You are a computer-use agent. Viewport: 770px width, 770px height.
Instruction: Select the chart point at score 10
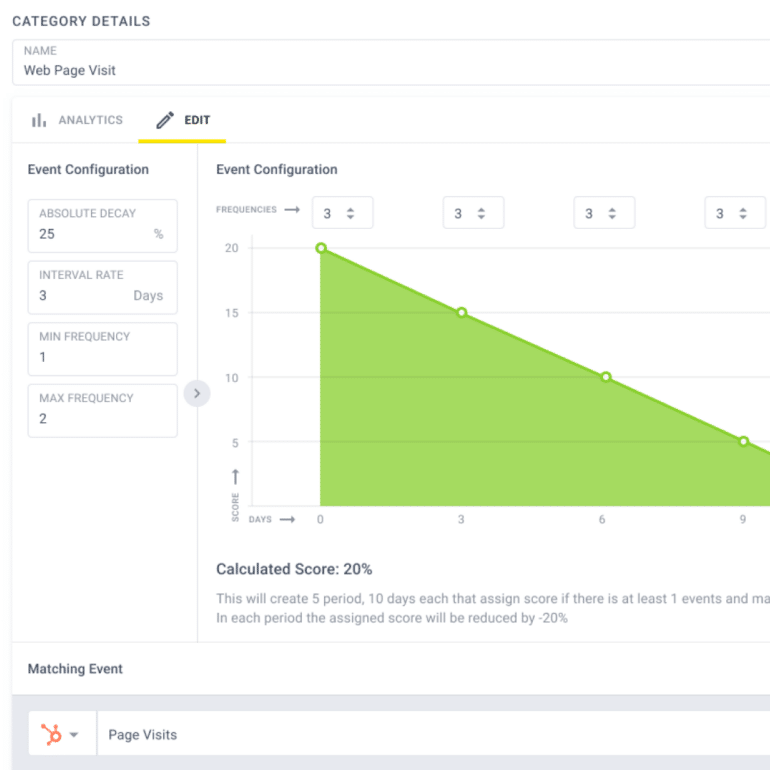pos(606,377)
